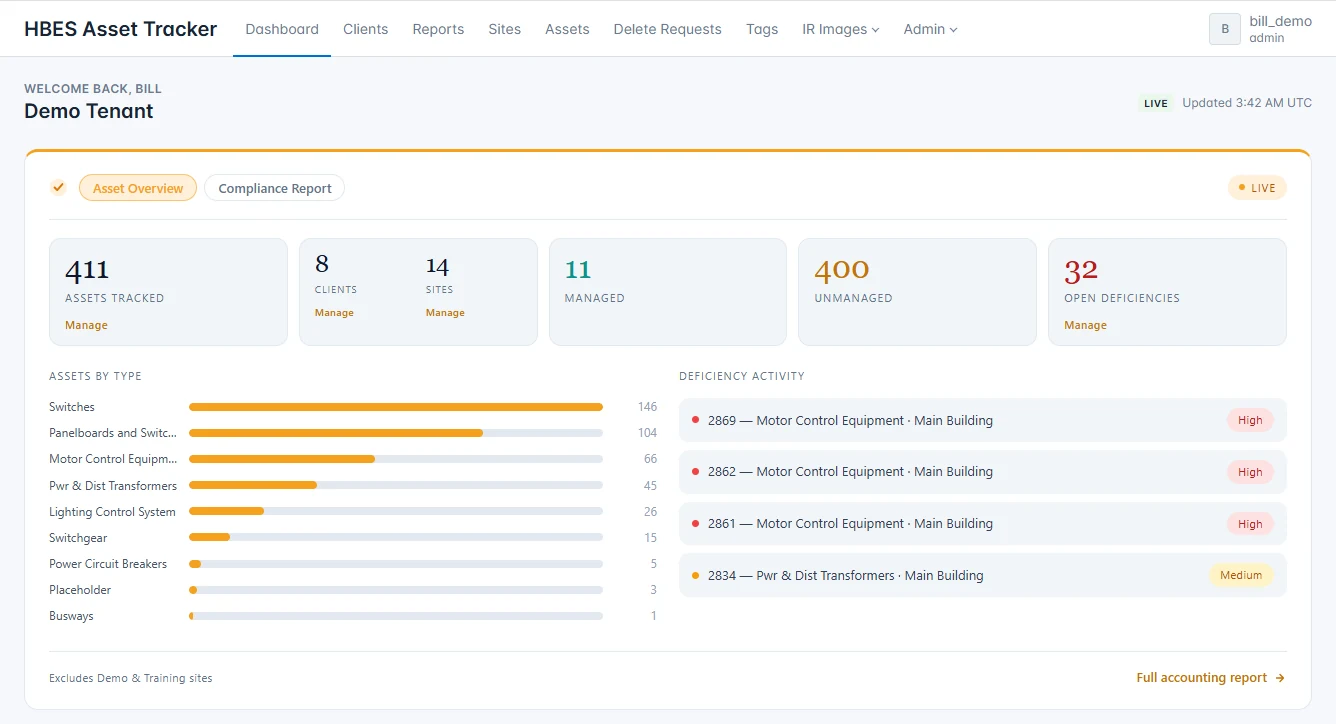Open deficiency 2869 Motor Control Equipment

[x=983, y=420]
